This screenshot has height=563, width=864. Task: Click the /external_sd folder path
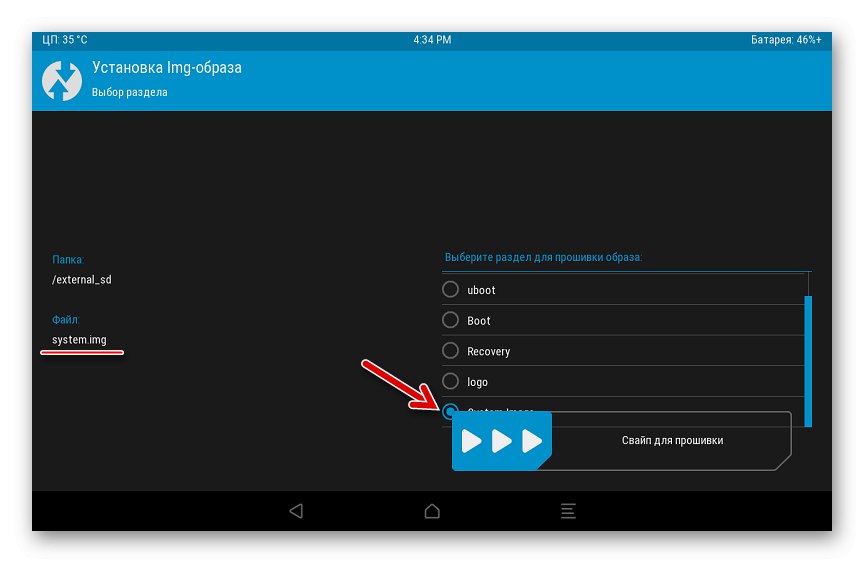(82, 280)
